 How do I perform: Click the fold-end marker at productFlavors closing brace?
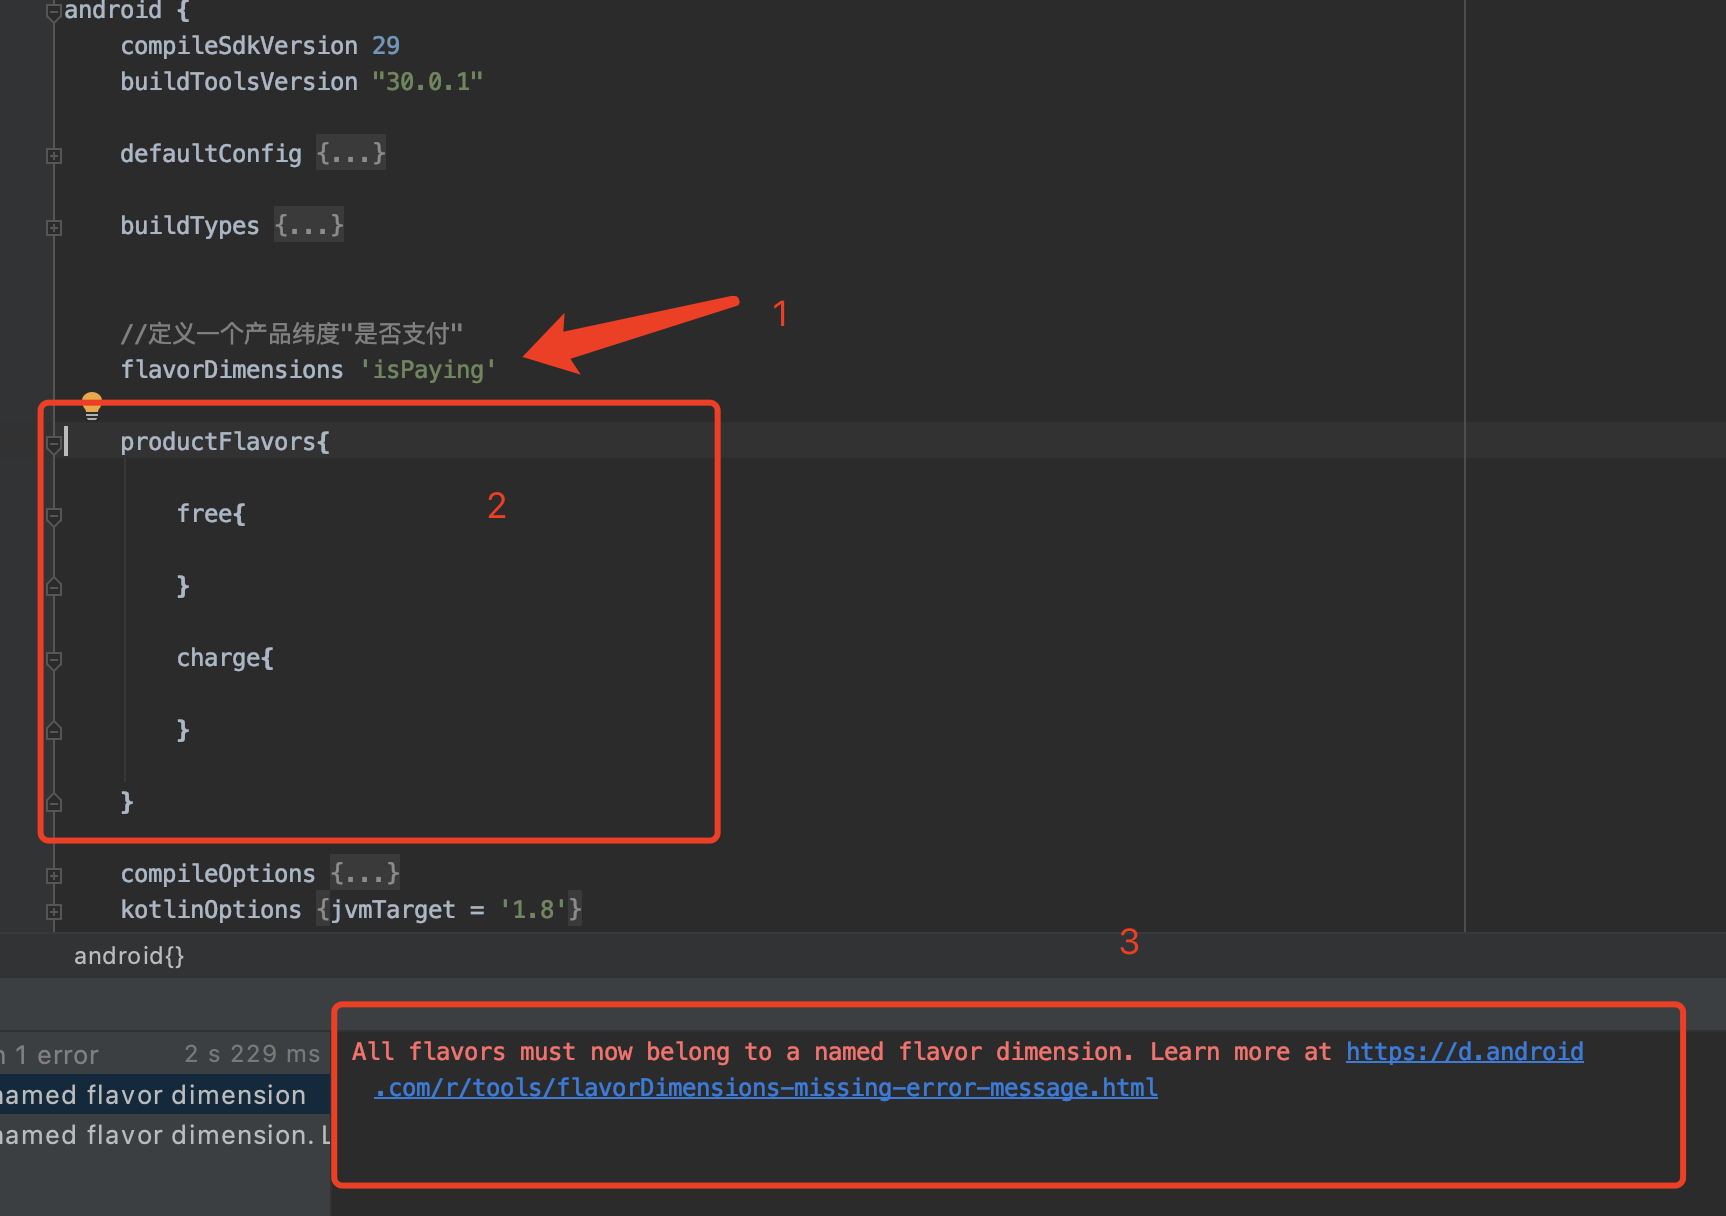pyautogui.click(x=54, y=802)
